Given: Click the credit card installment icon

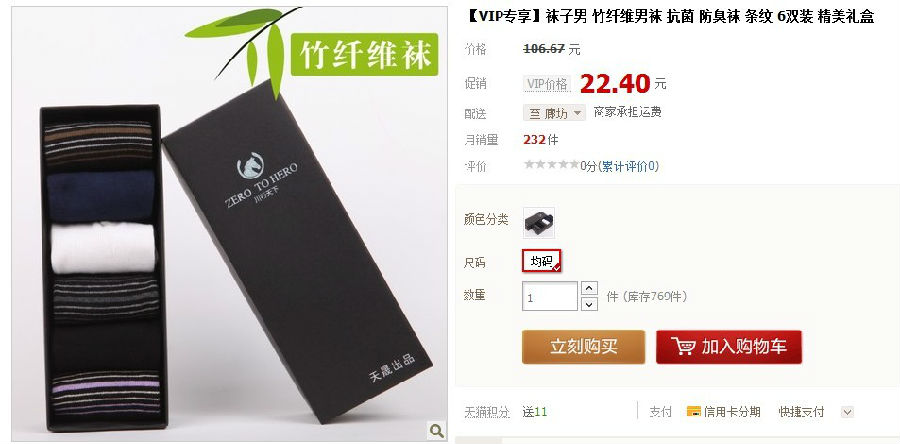Looking at the screenshot, I should 693,411.
